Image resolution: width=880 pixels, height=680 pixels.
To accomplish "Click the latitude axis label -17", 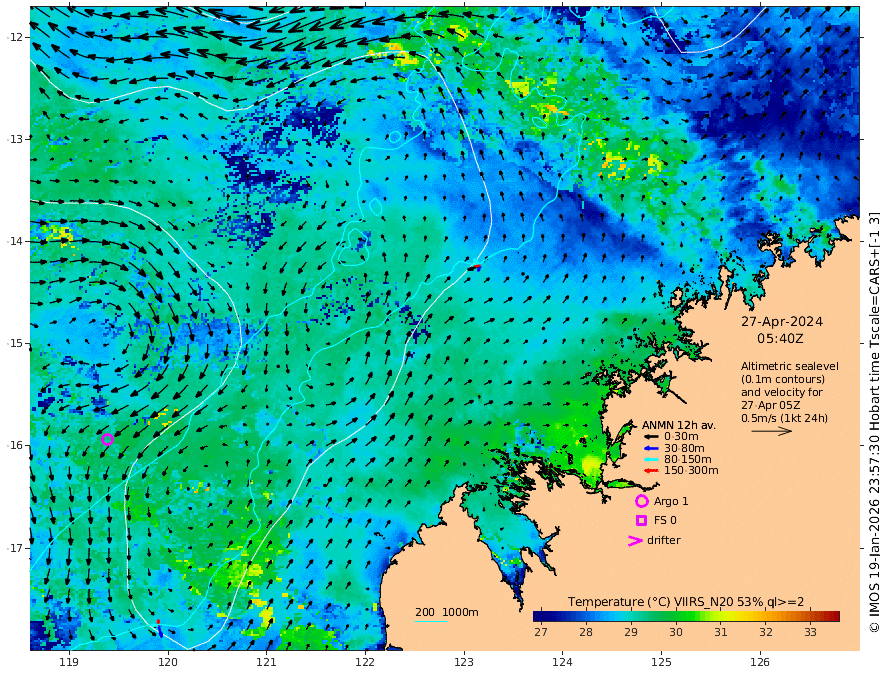I will [x=17, y=548].
